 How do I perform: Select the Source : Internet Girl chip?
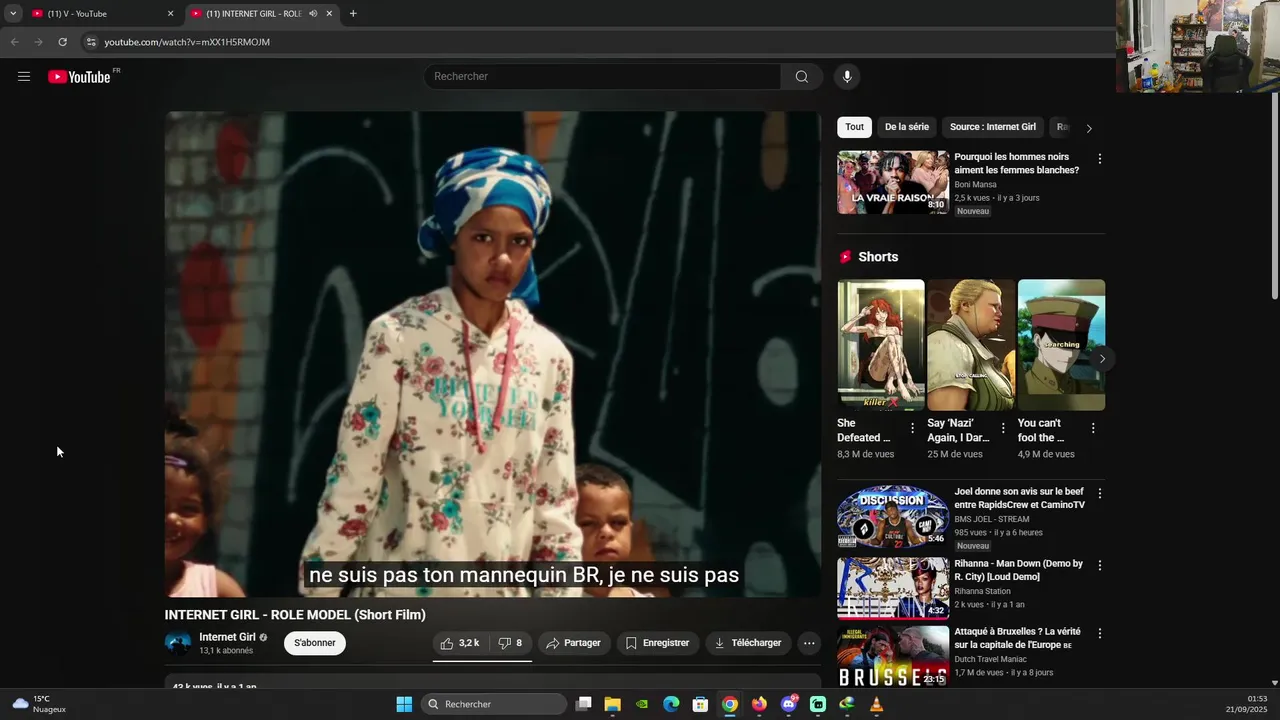[993, 127]
